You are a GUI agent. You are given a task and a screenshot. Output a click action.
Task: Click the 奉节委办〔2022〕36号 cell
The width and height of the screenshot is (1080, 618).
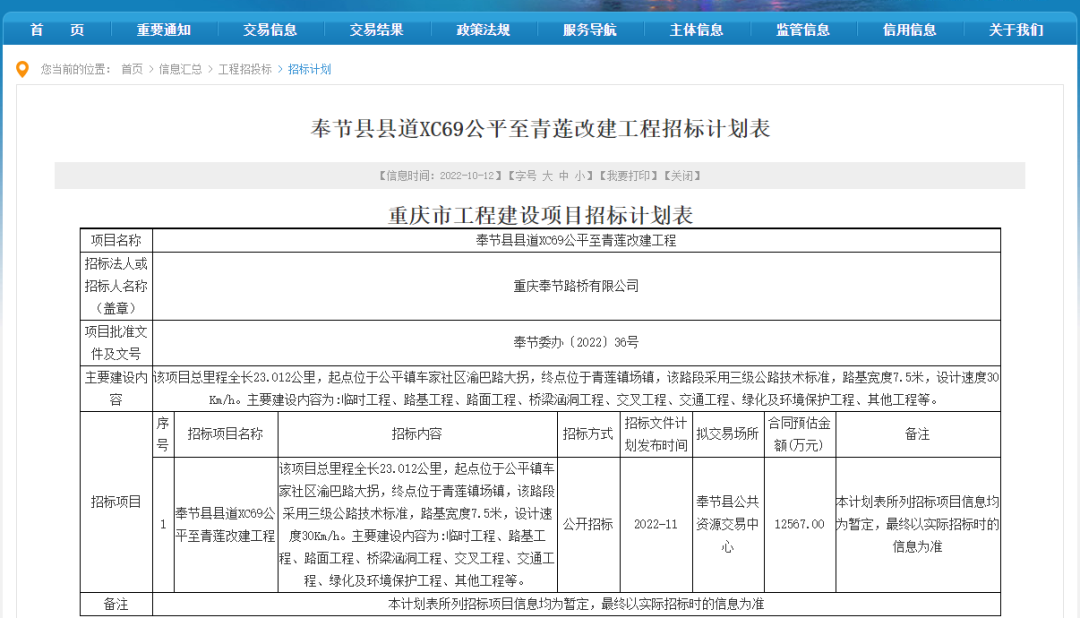576,342
